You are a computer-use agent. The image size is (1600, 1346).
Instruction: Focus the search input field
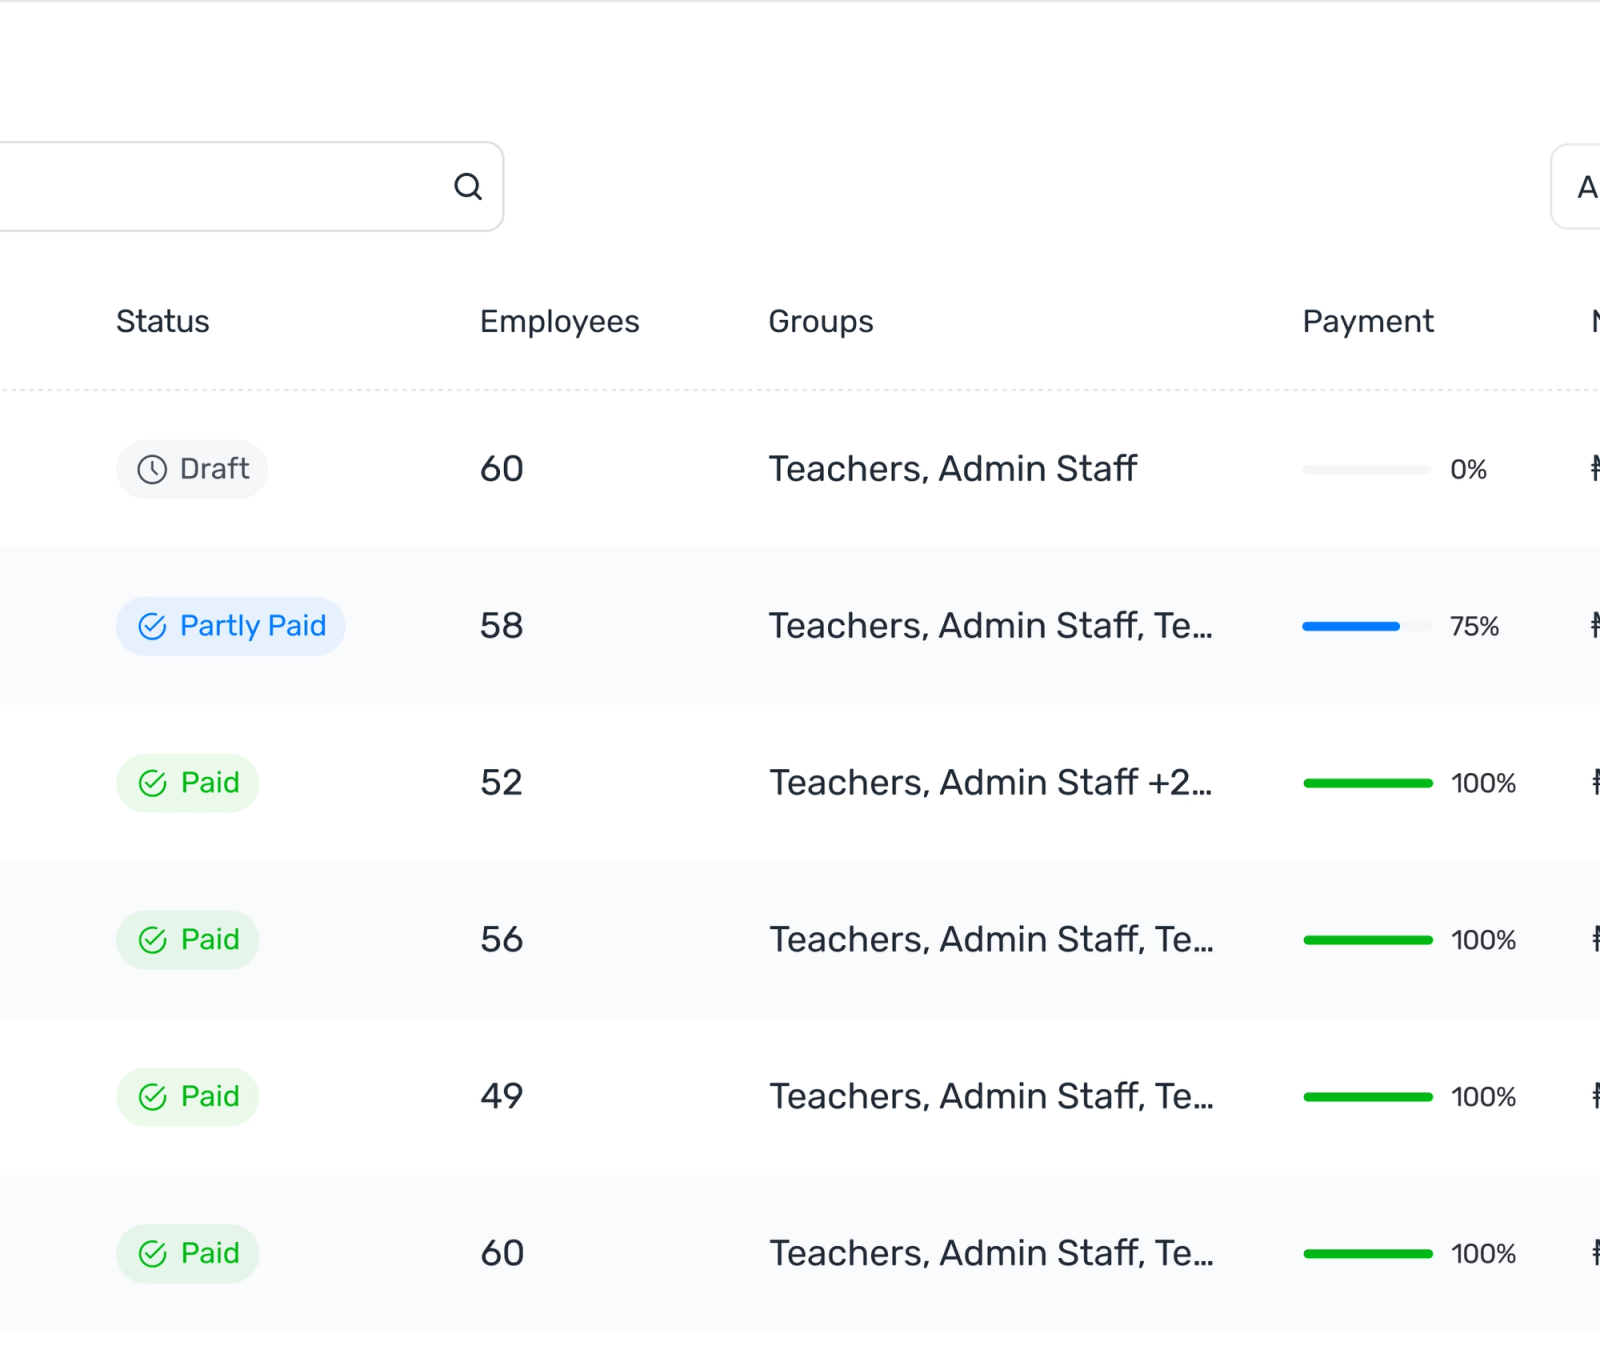(250, 186)
